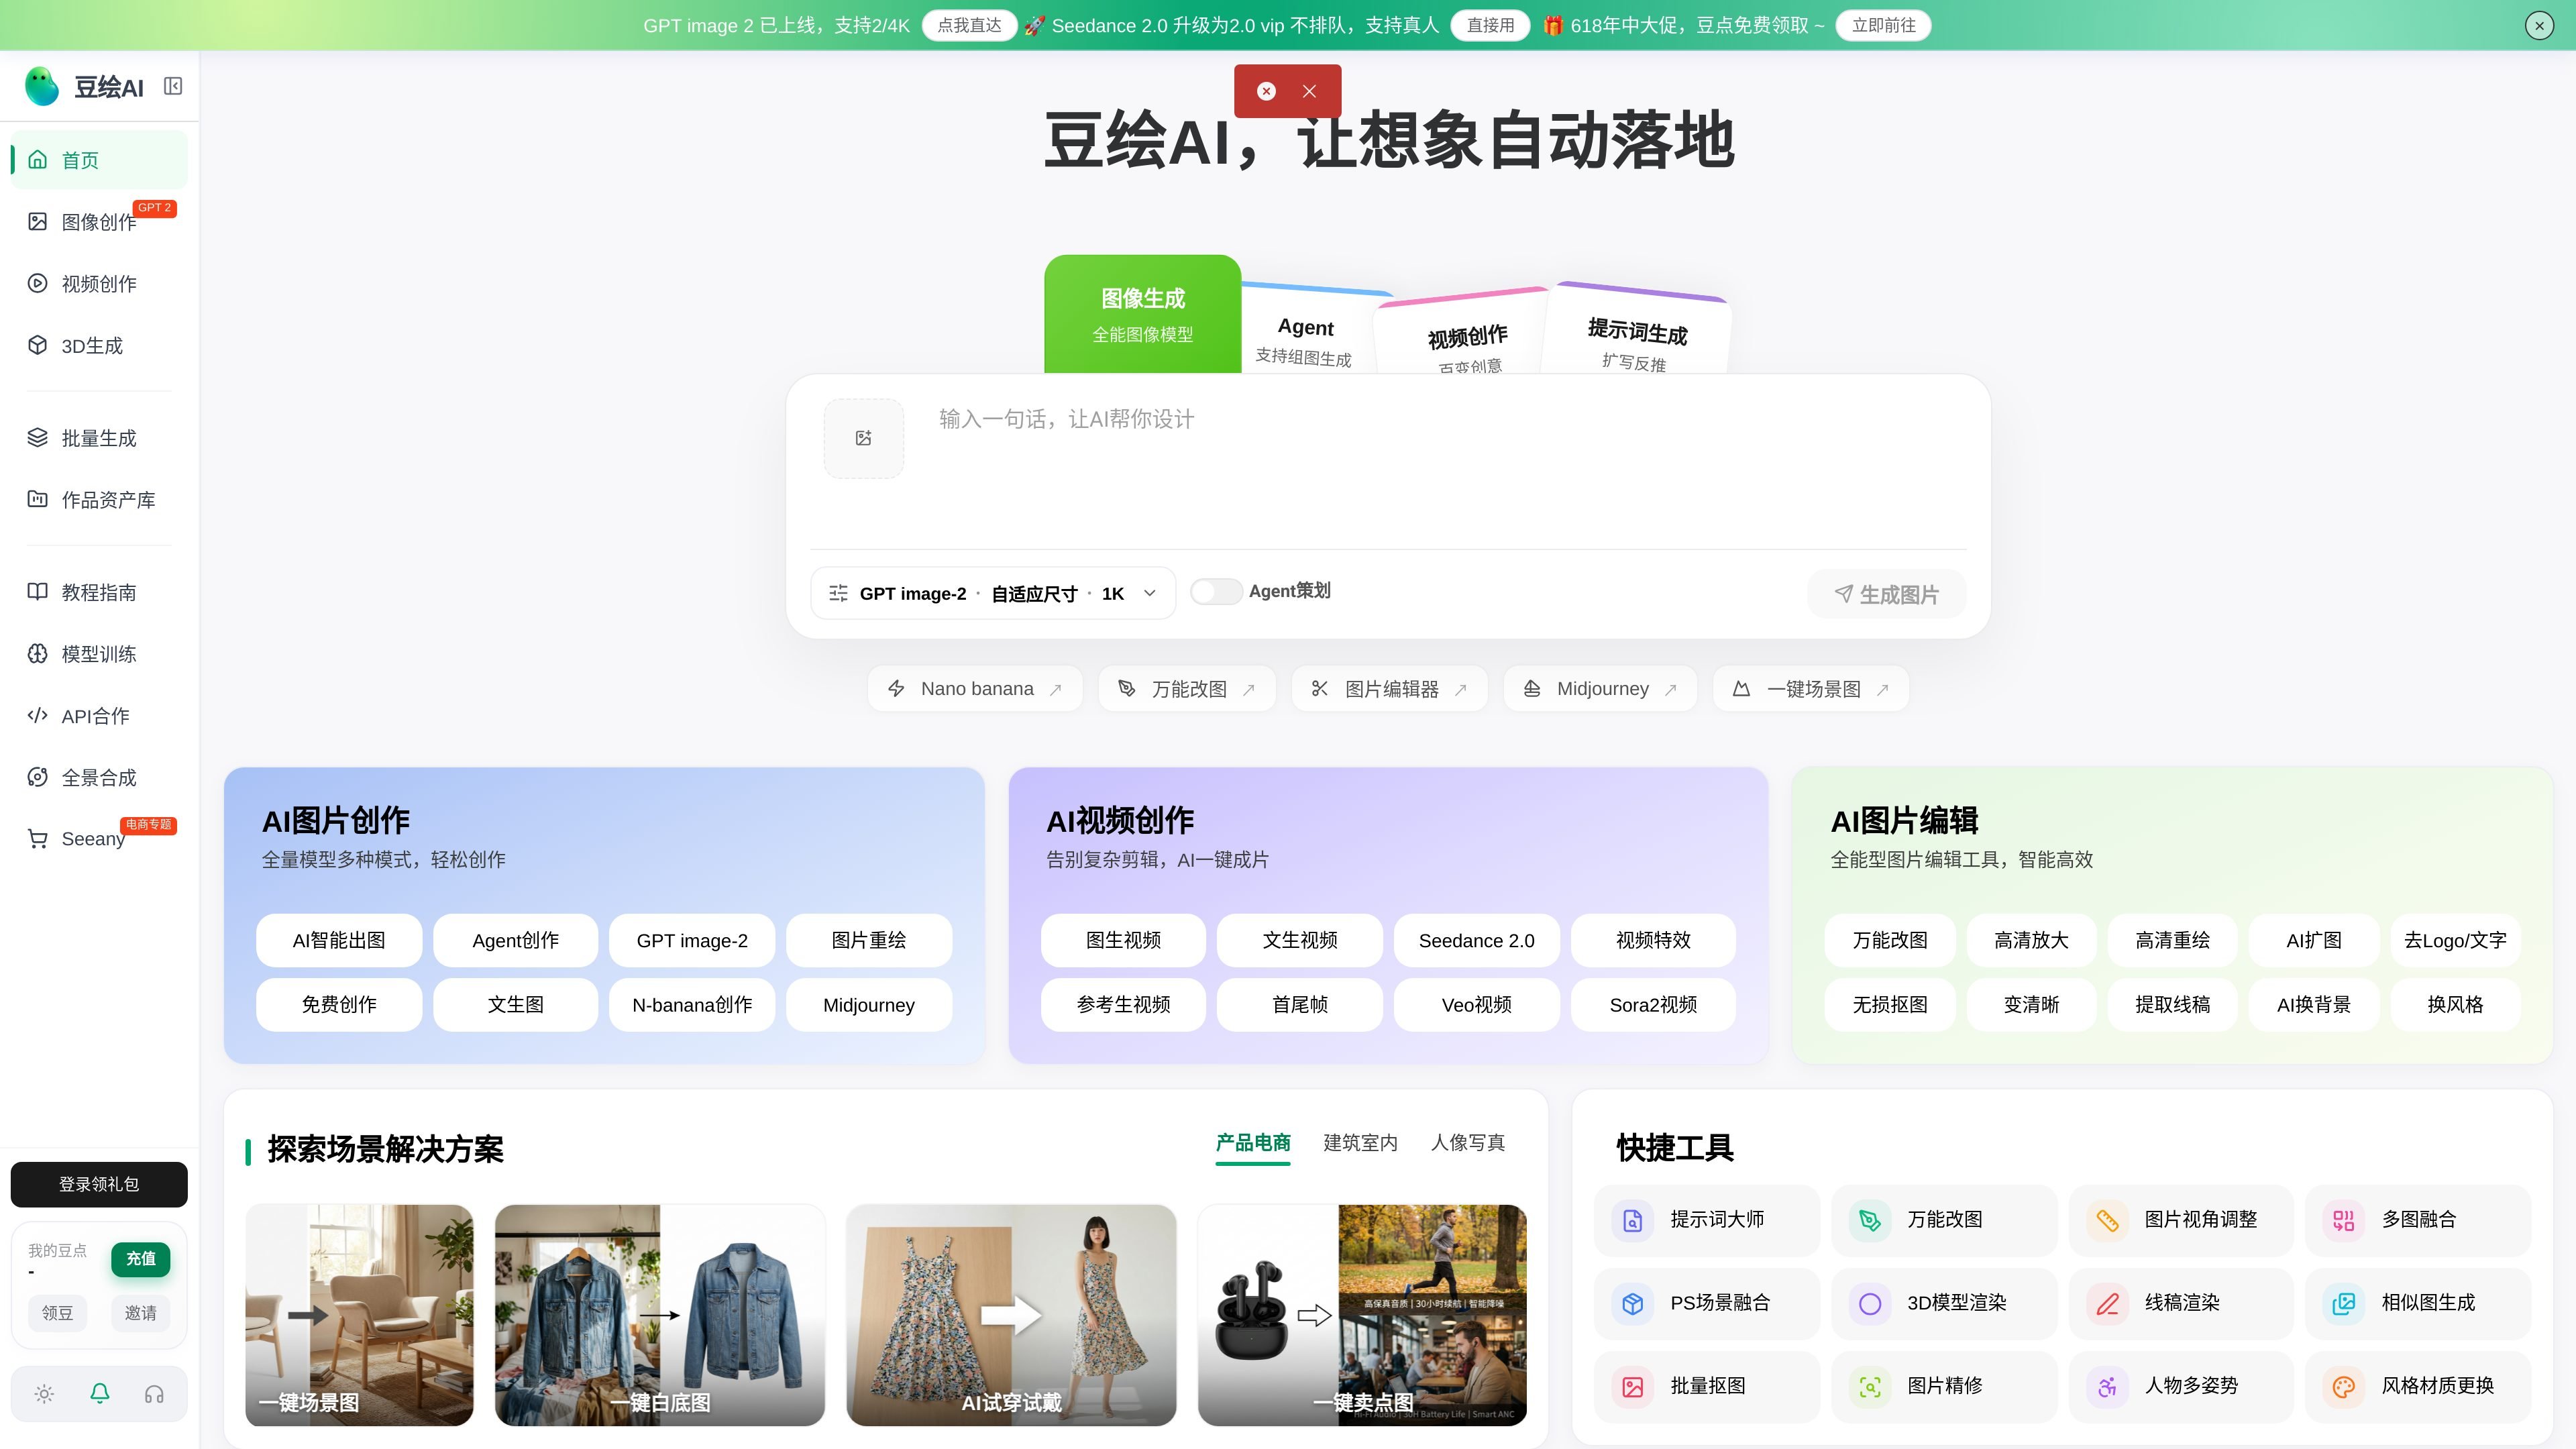Open 批量生成 in sidebar
This screenshot has width=2576, height=1449.
(99, 438)
